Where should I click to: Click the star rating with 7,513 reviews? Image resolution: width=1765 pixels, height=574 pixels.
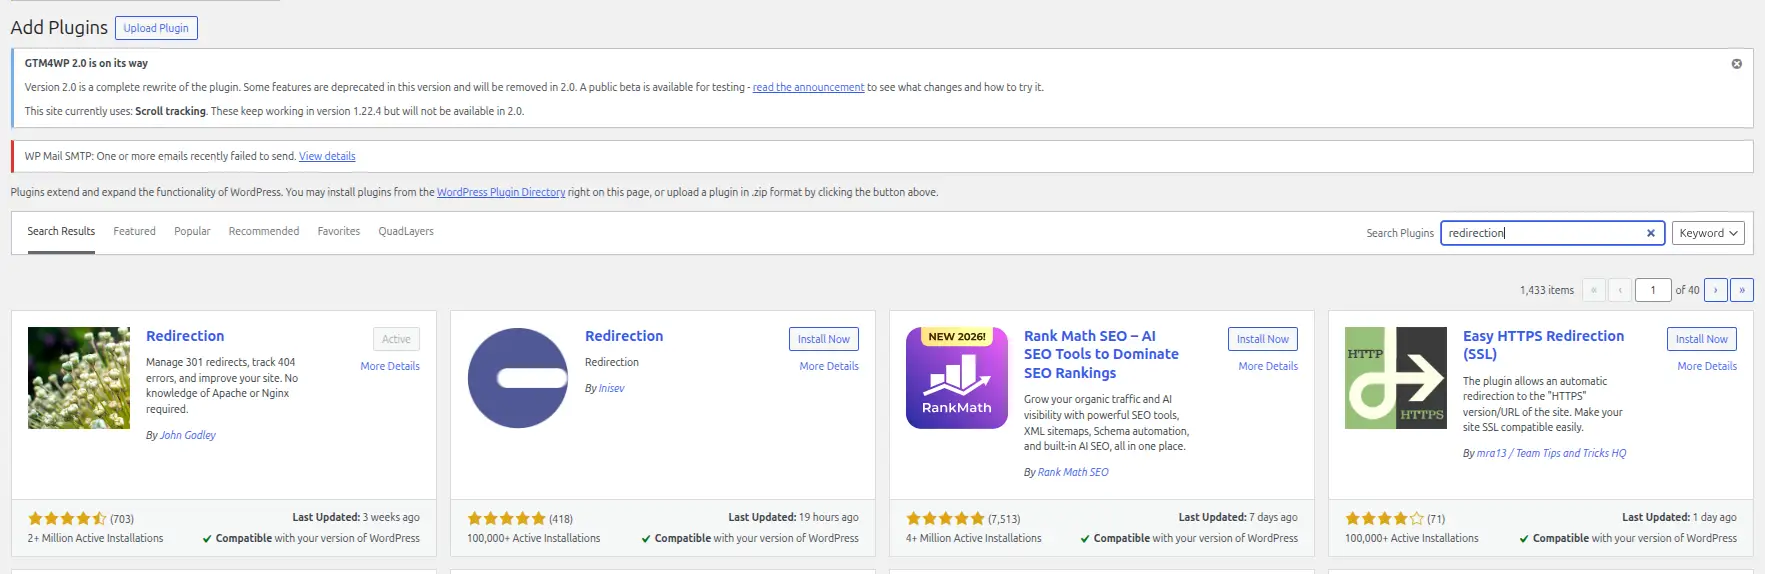point(945,518)
